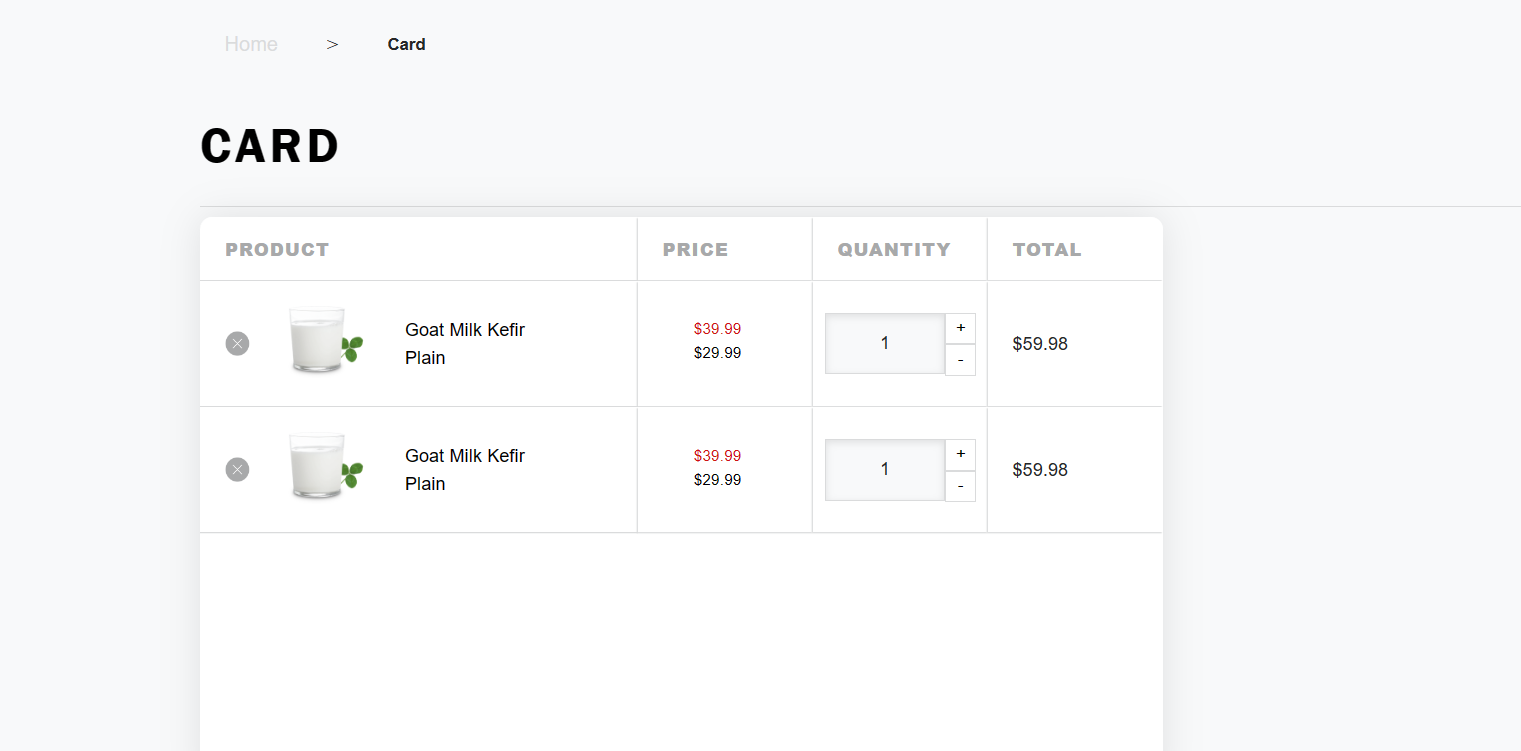Open second row's milk glass thumbnail

(323, 468)
